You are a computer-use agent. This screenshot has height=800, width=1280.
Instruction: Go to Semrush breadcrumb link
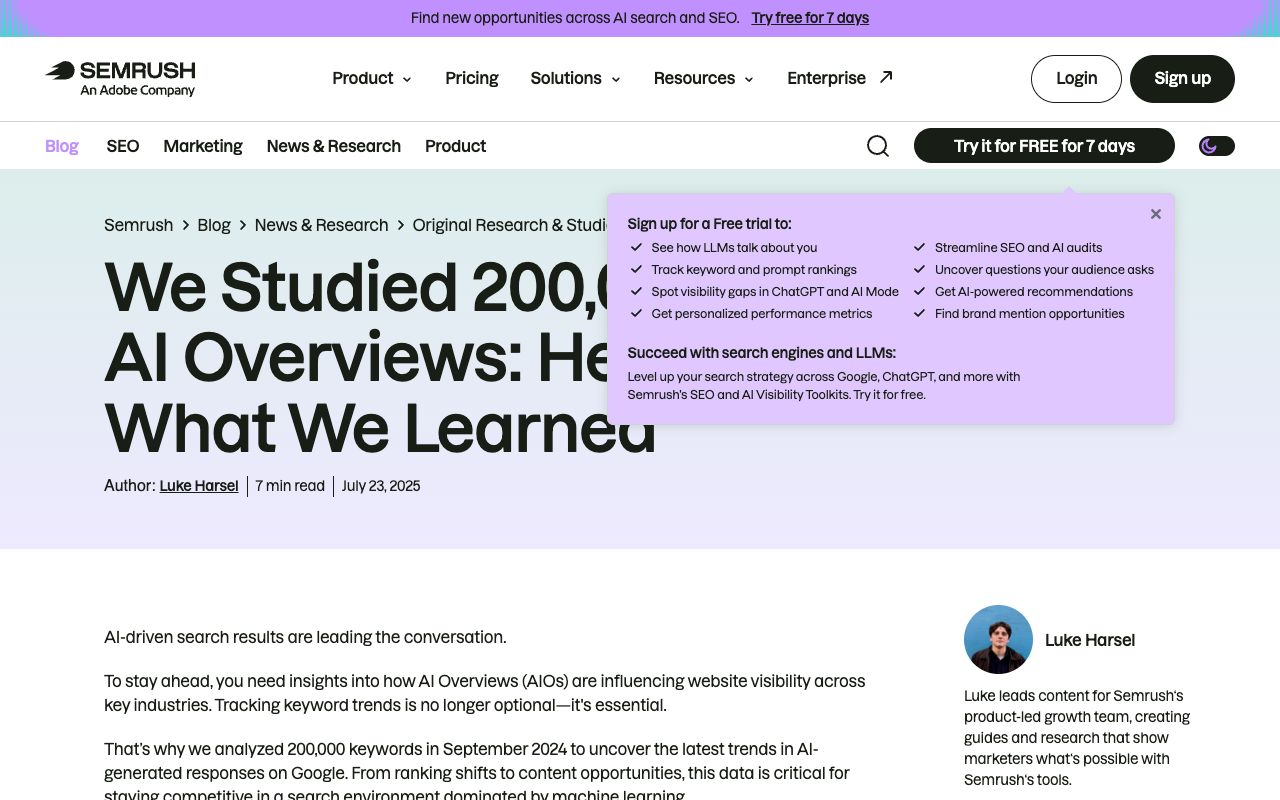(139, 225)
